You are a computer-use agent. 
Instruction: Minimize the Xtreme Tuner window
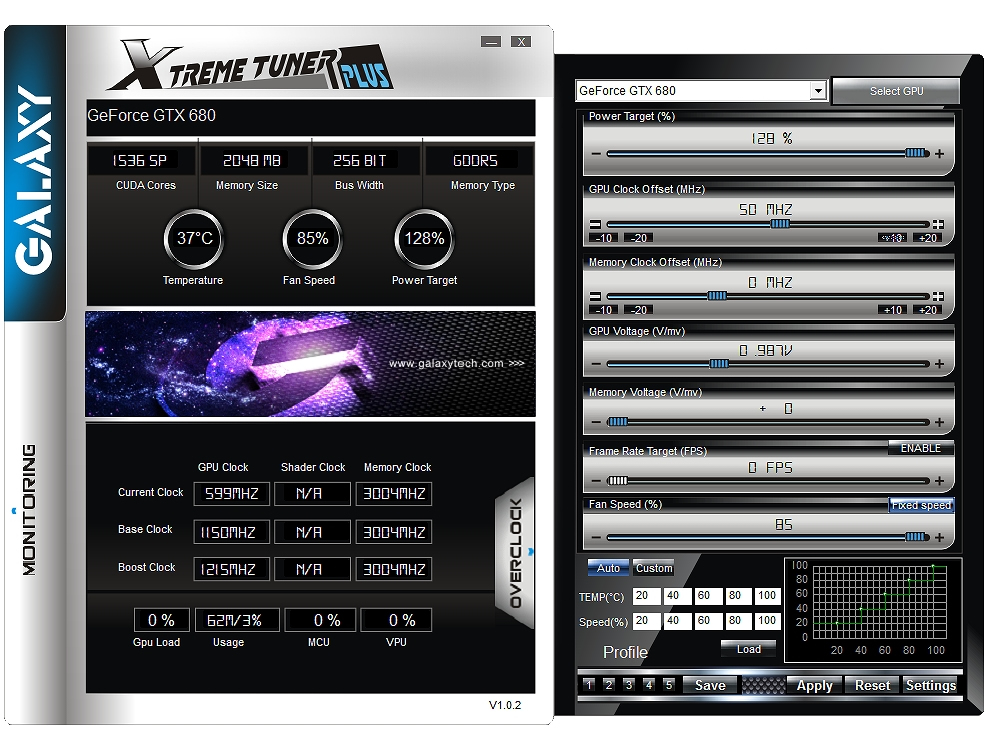click(491, 42)
